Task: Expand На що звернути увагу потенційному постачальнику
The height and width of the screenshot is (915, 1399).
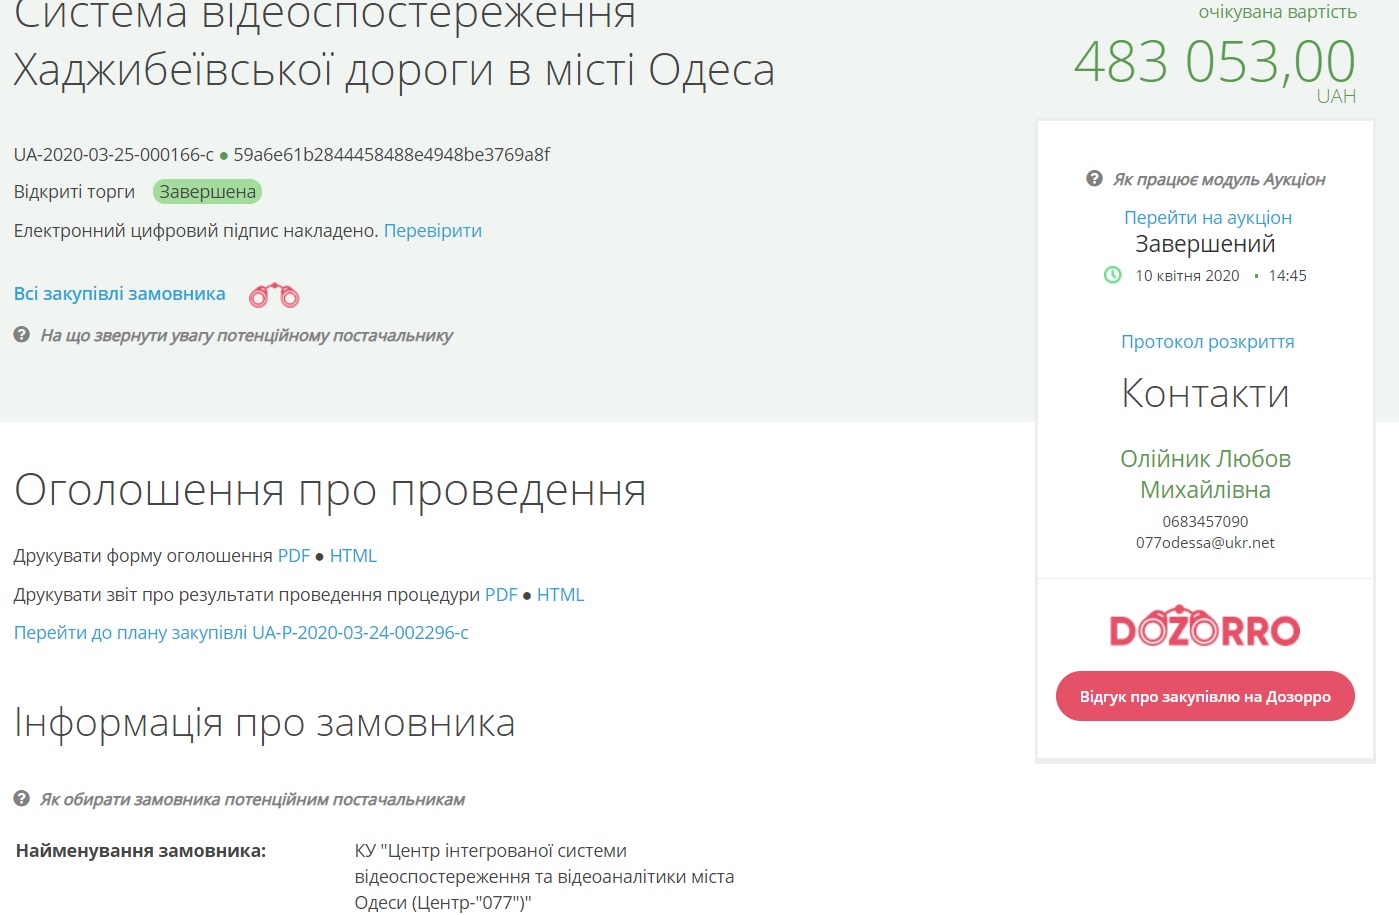Action: coord(246,336)
